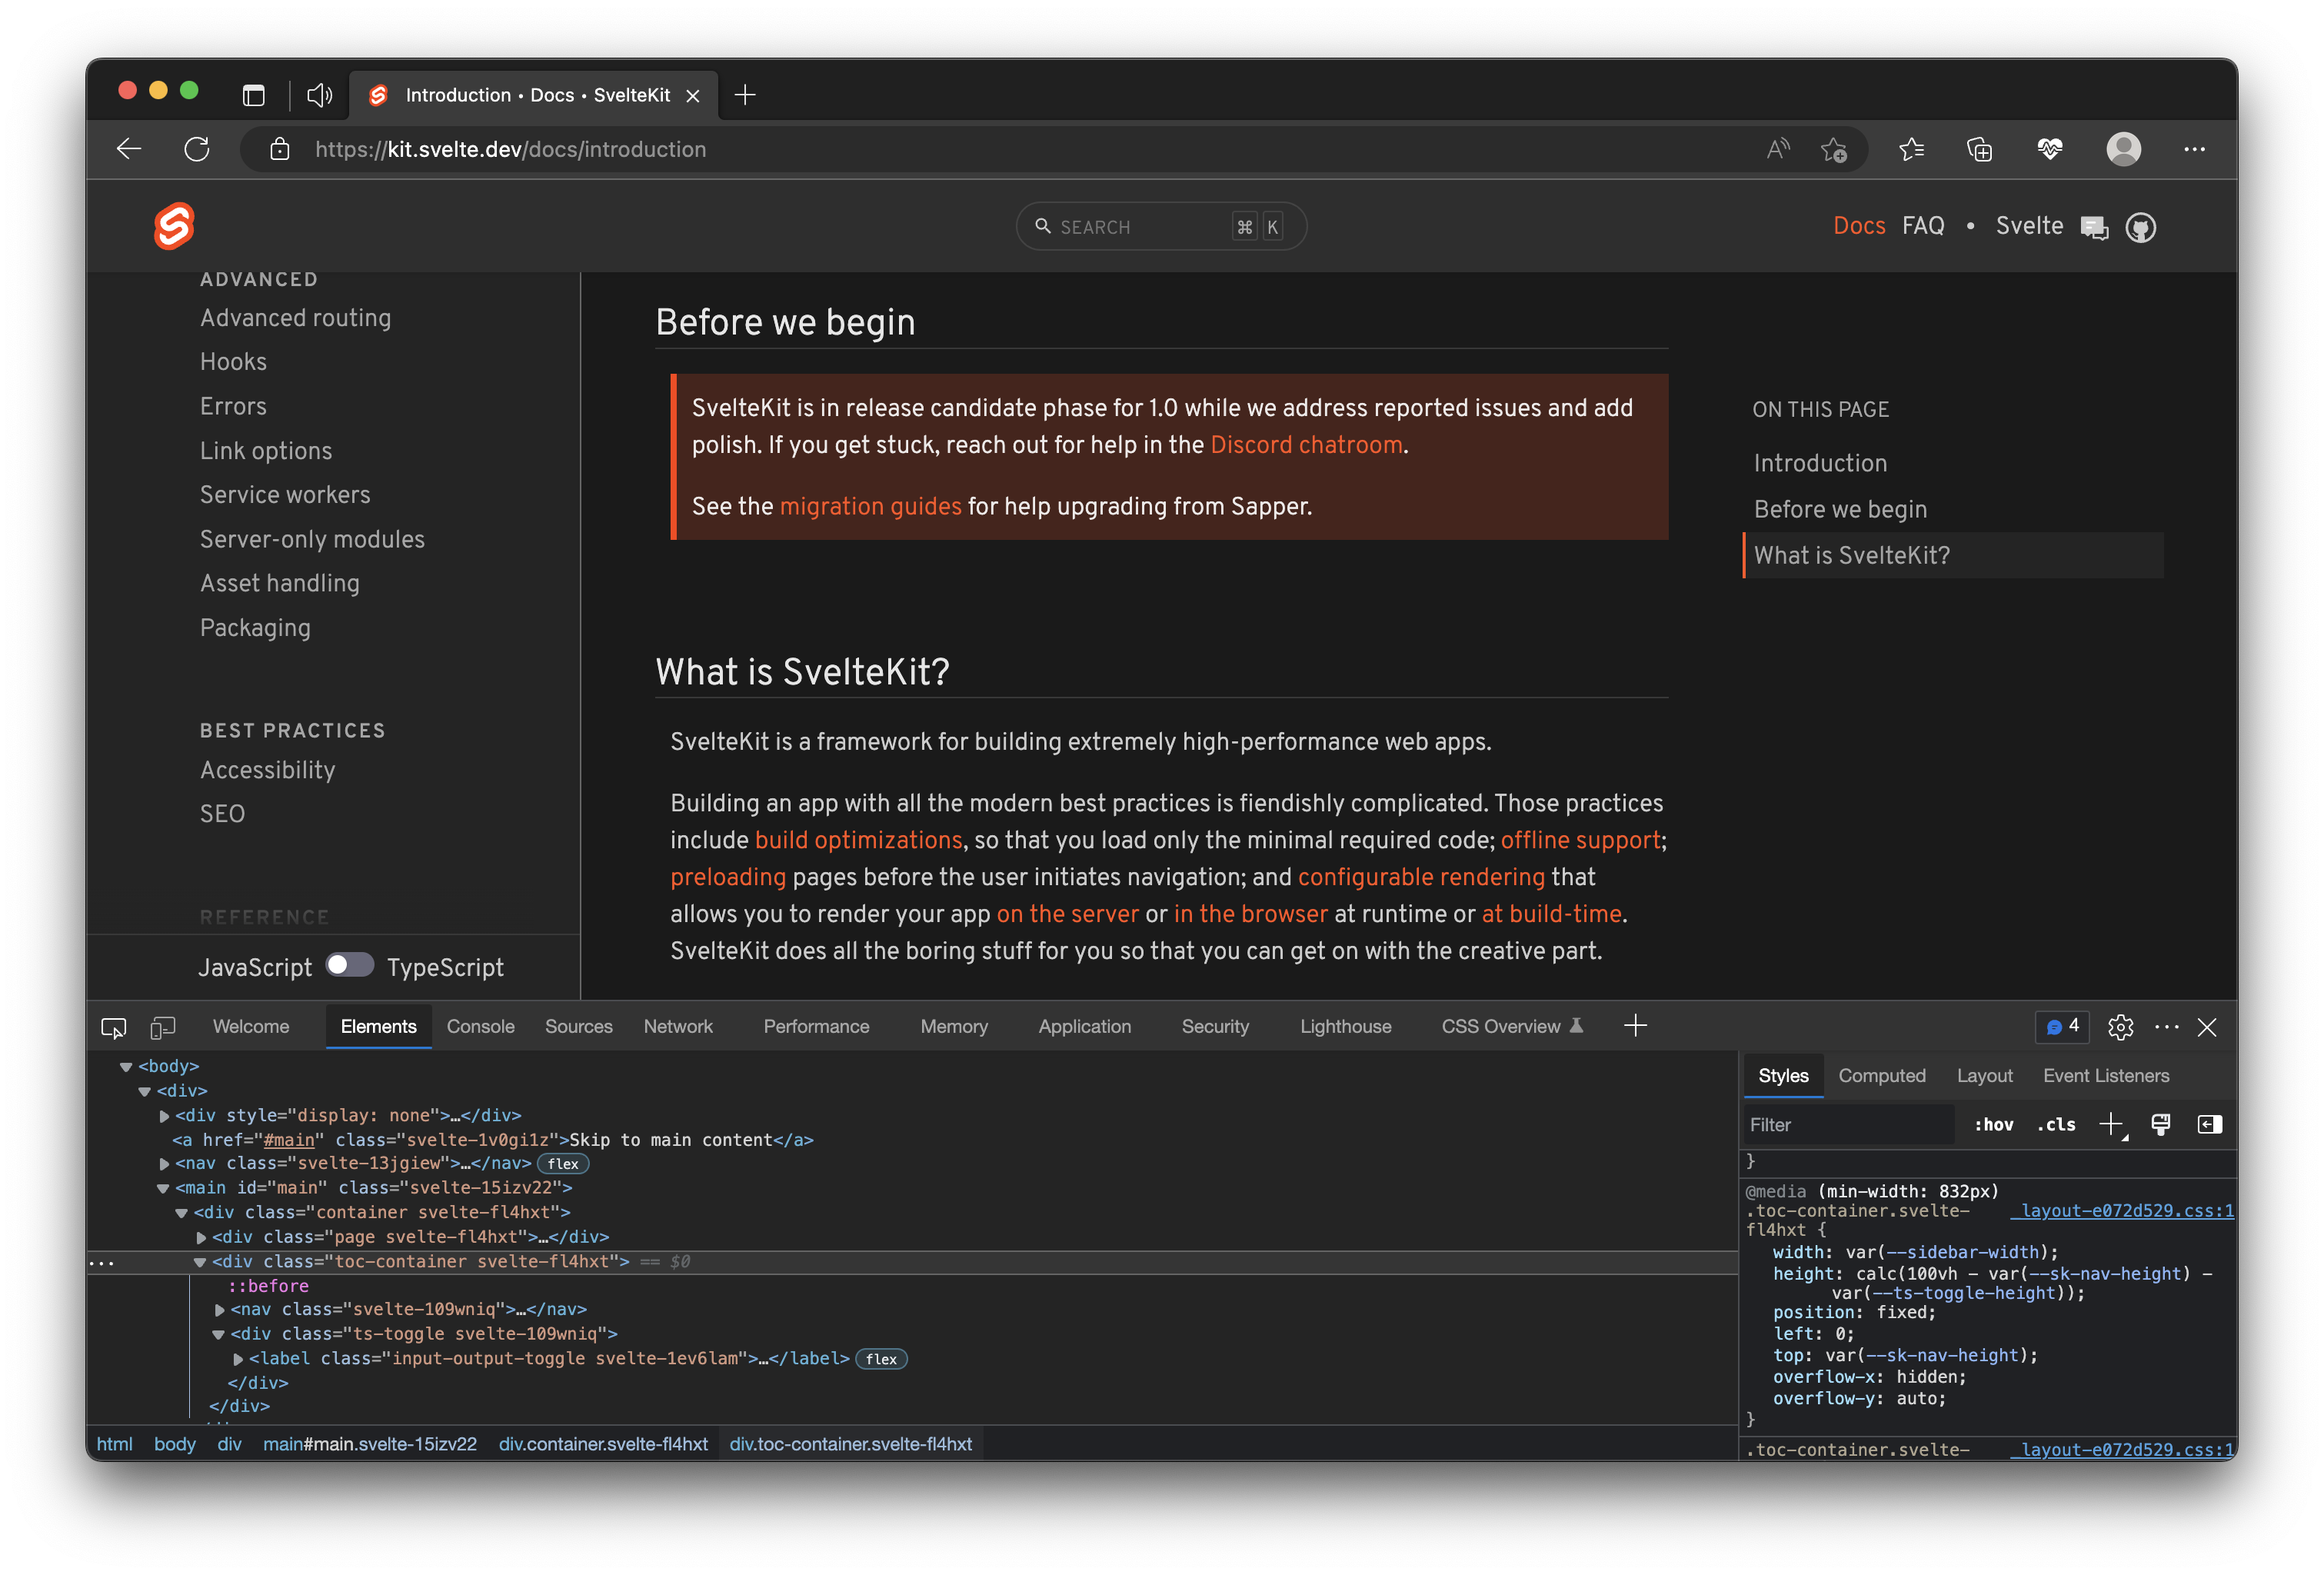The width and height of the screenshot is (2324, 1575).
Task: Expand the label input-output-toggle element
Action: pos(238,1359)
